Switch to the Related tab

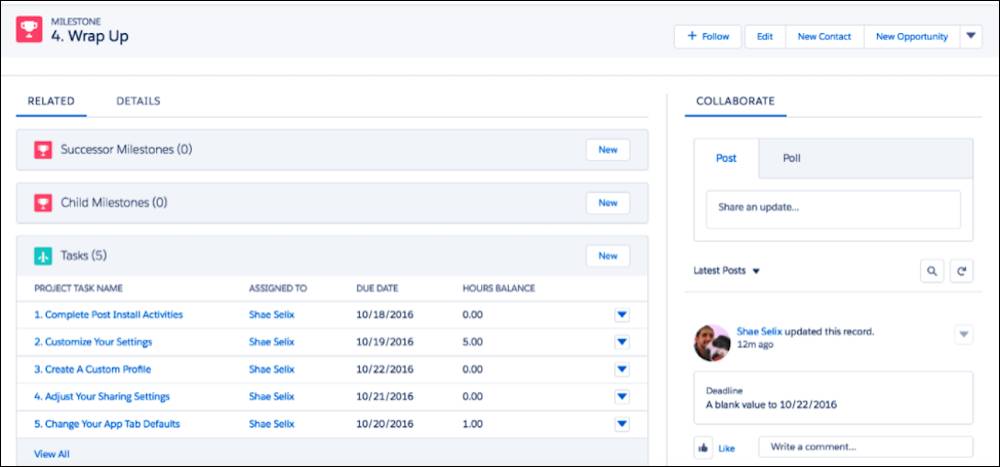pos(51,101)
